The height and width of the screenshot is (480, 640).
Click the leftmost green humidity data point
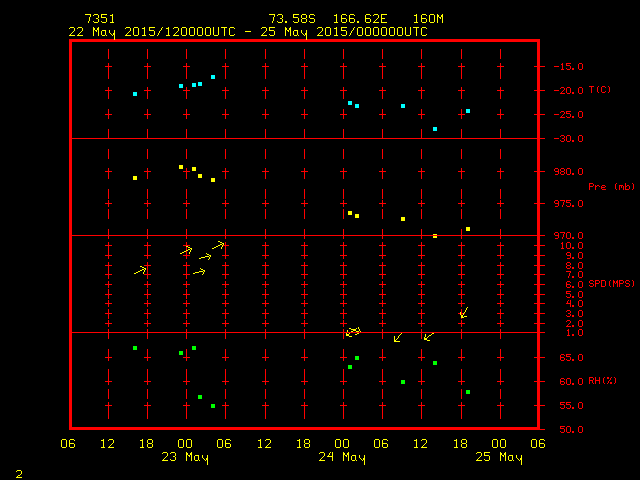coord(135,348)
